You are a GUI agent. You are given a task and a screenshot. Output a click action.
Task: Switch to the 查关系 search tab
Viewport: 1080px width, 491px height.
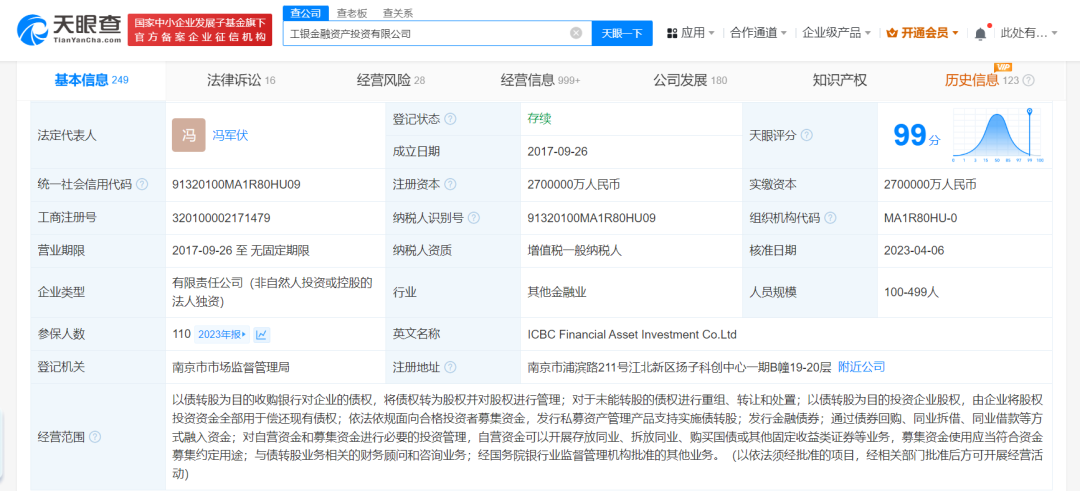pyautogui.click(x=398, y=13)
